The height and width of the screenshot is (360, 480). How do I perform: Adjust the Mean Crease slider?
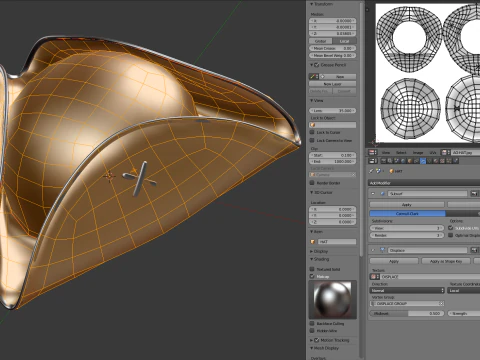pos(333,48)
